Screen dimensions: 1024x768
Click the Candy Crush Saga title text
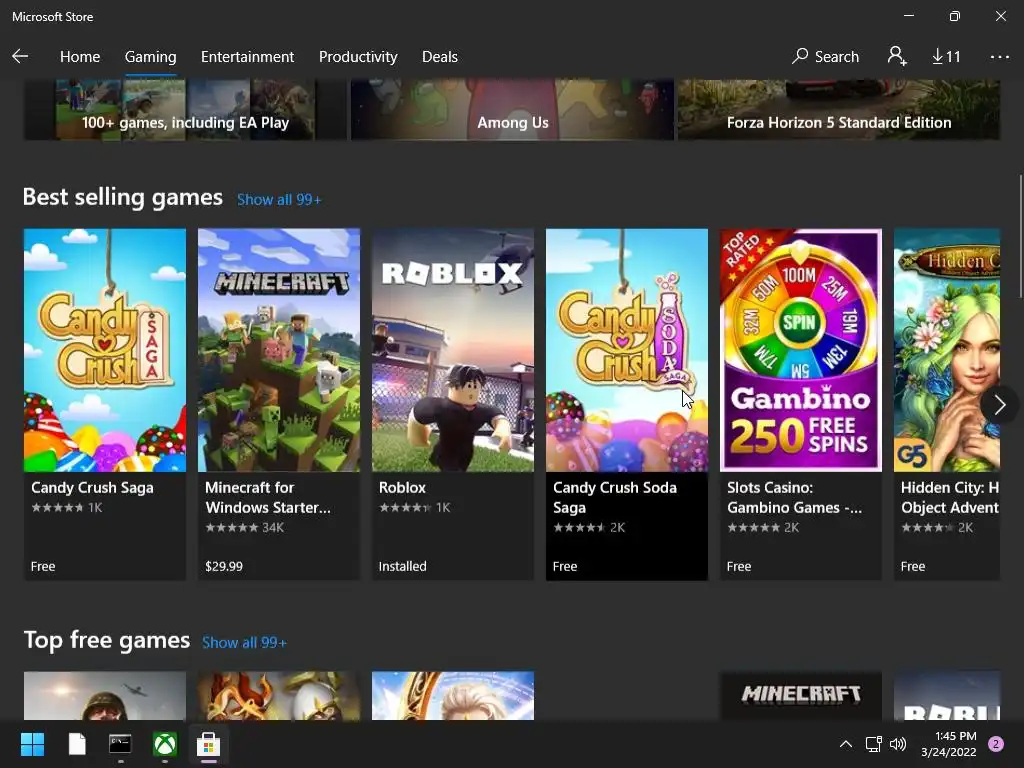92,488
